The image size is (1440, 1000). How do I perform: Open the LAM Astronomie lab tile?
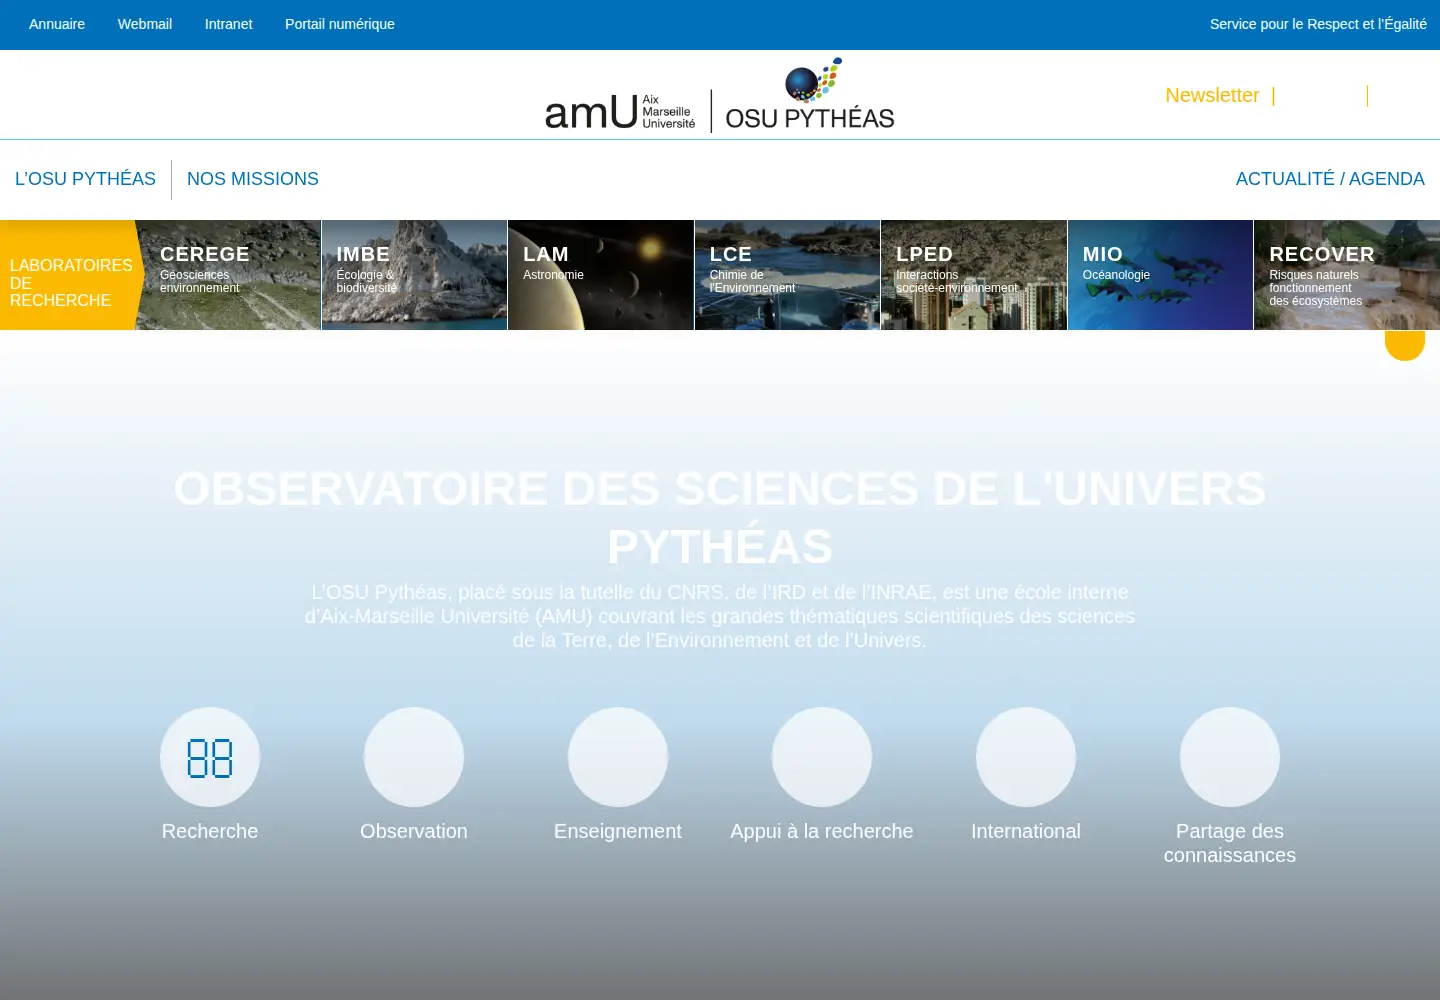601,275
